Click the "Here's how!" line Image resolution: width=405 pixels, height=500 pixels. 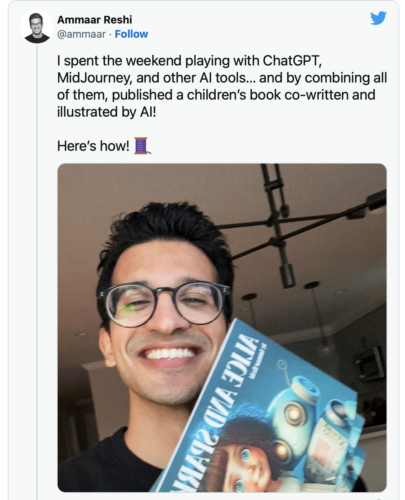click(93, 146)
